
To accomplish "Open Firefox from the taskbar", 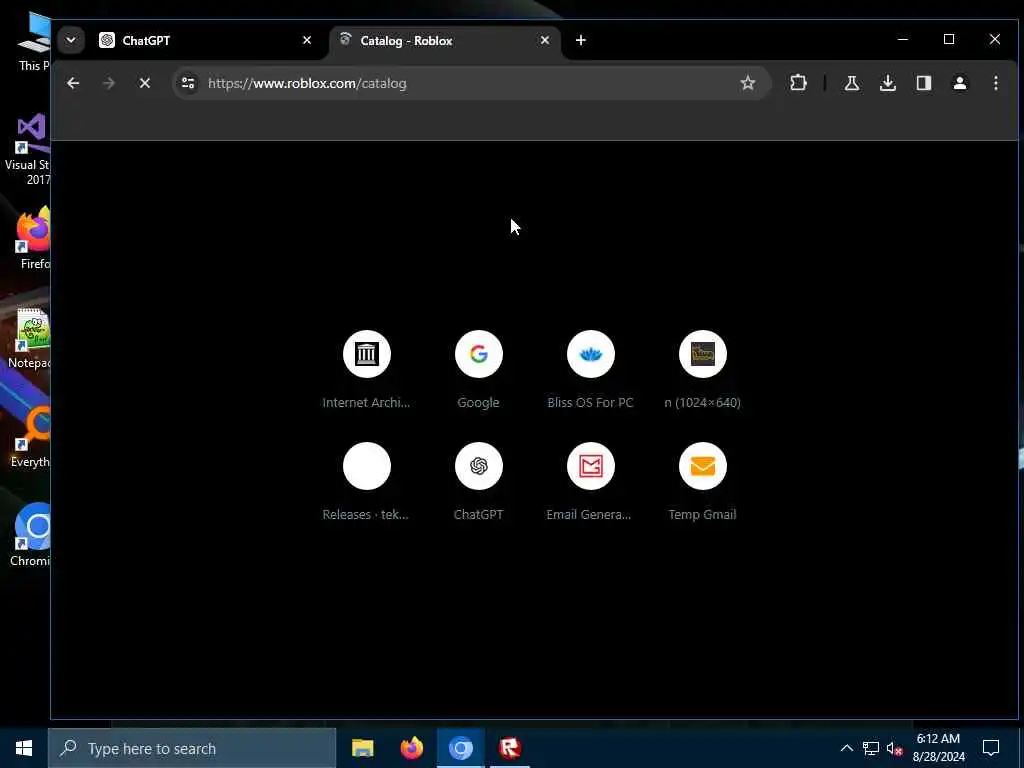I will click(x=411, y=748).
